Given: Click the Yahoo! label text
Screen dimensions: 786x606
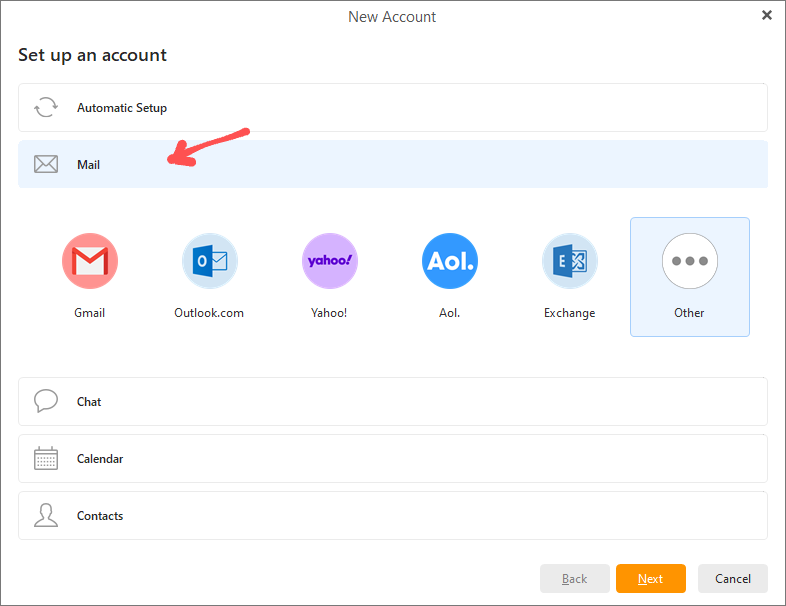Looking at the screenshot, I should tap(329, 313).
